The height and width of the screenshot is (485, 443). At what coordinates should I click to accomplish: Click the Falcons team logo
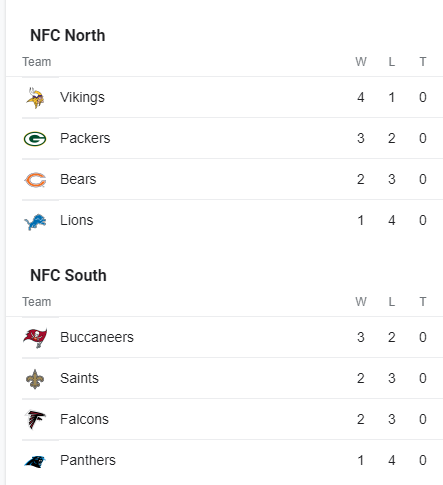coord(35,420)
